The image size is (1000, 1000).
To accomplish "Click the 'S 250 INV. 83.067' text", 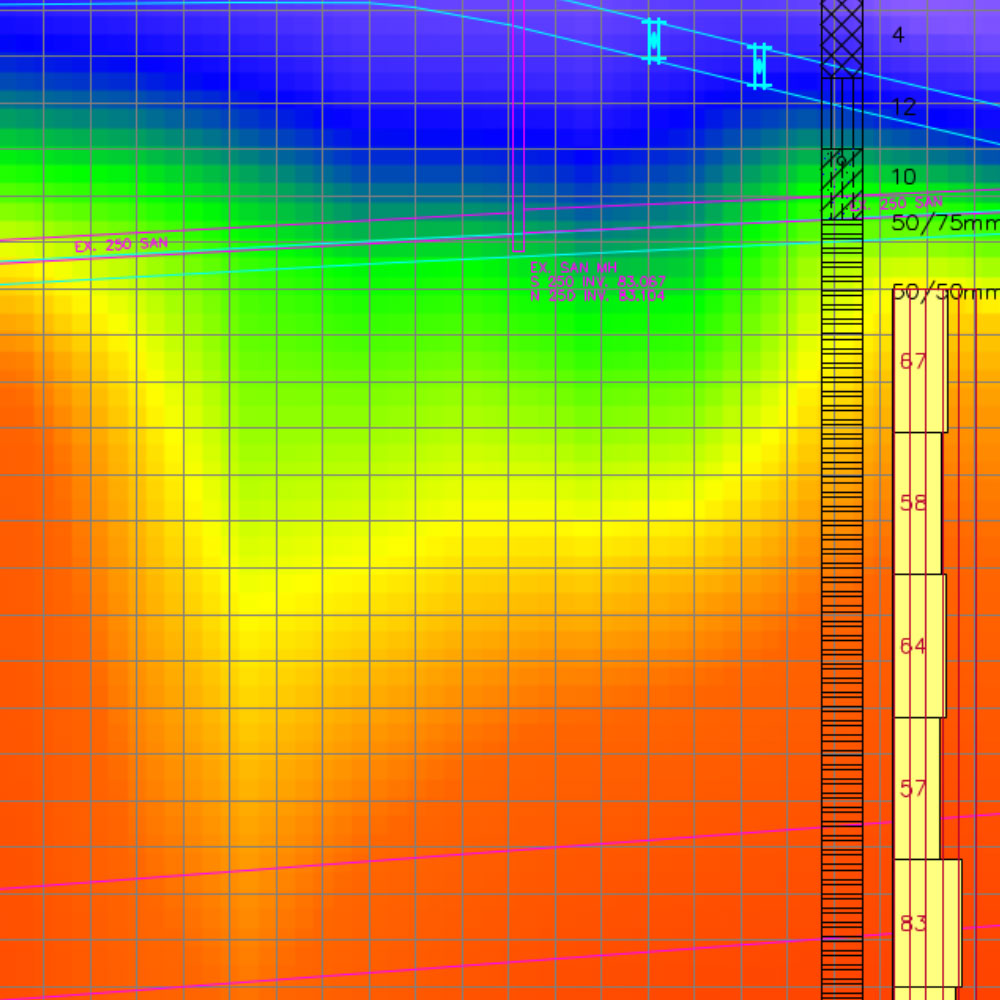I will point(598,282).
